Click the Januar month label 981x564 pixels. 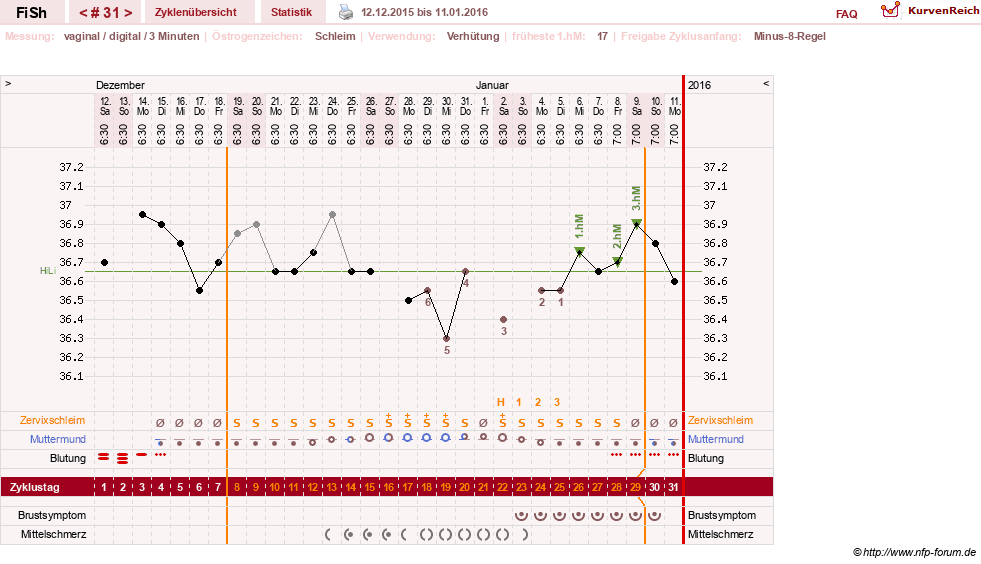[492, 85]
